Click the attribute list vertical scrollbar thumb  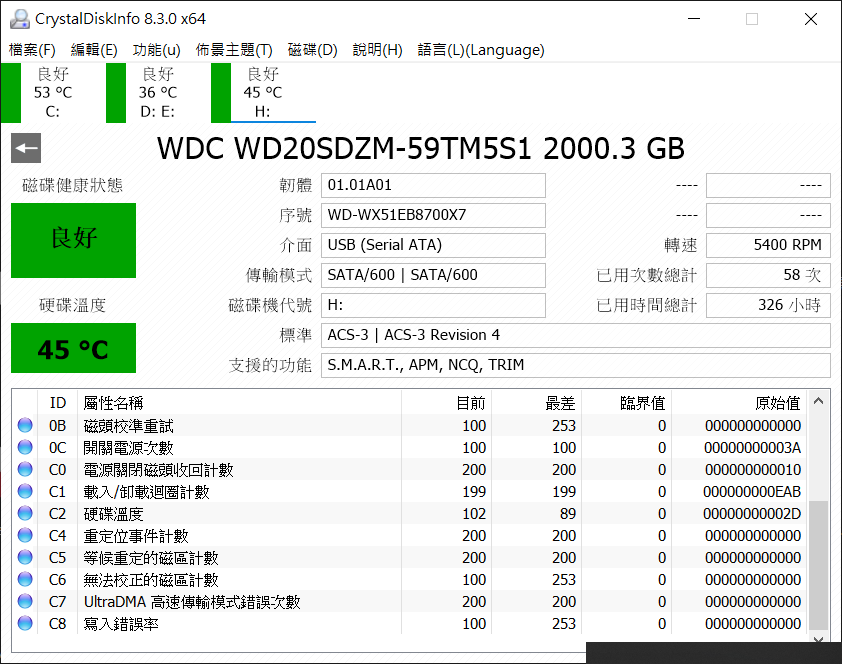point(818,565)
